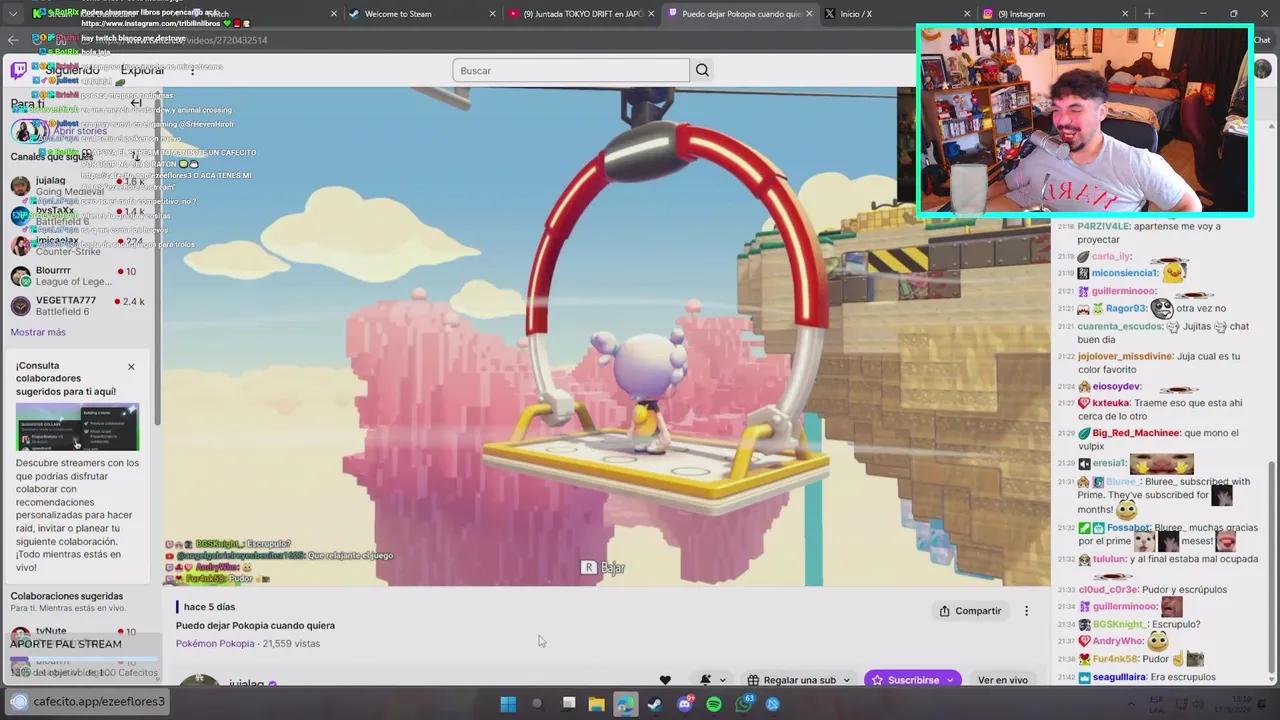1280x720 pixels.
Task: Open the video more options menu
Action: pos(1026,611)
